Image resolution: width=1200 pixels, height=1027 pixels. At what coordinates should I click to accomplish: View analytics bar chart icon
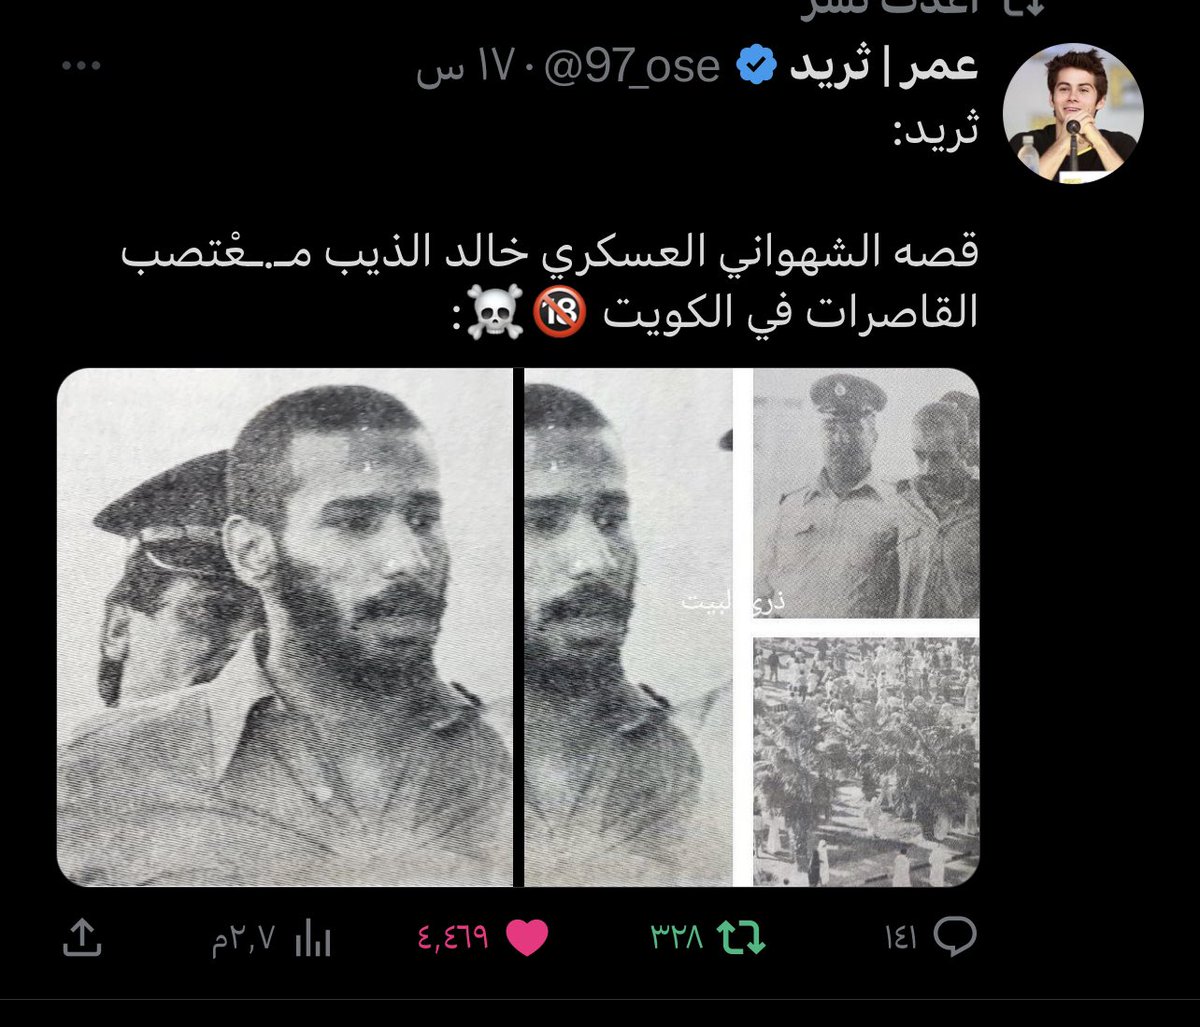point(312,938)
